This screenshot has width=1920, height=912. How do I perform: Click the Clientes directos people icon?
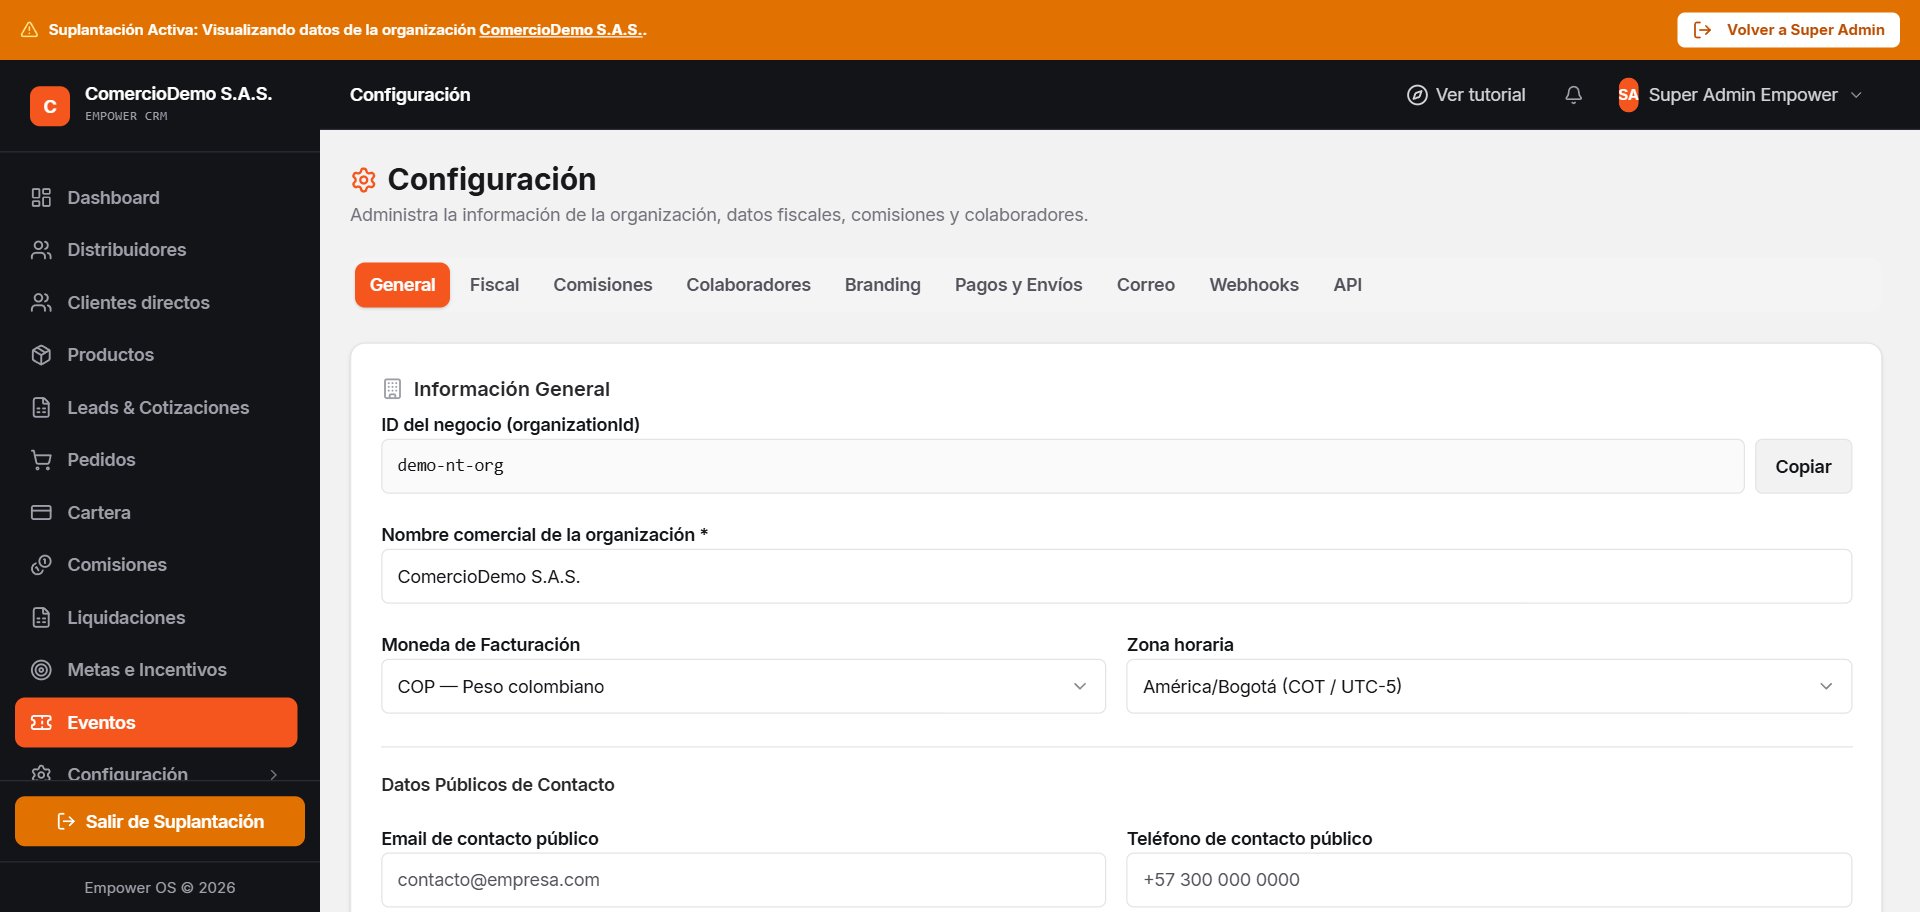tap(41, 303)
